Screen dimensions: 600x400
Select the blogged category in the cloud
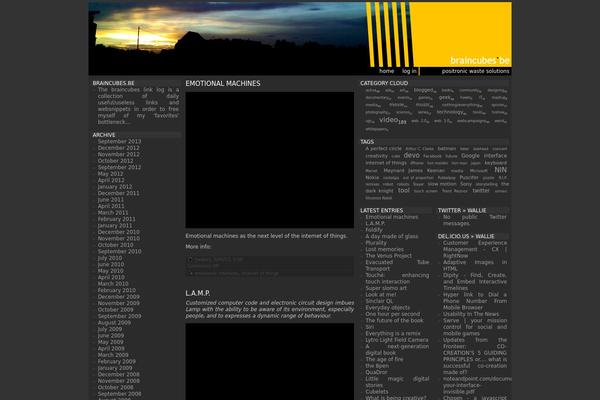[425, 90]
